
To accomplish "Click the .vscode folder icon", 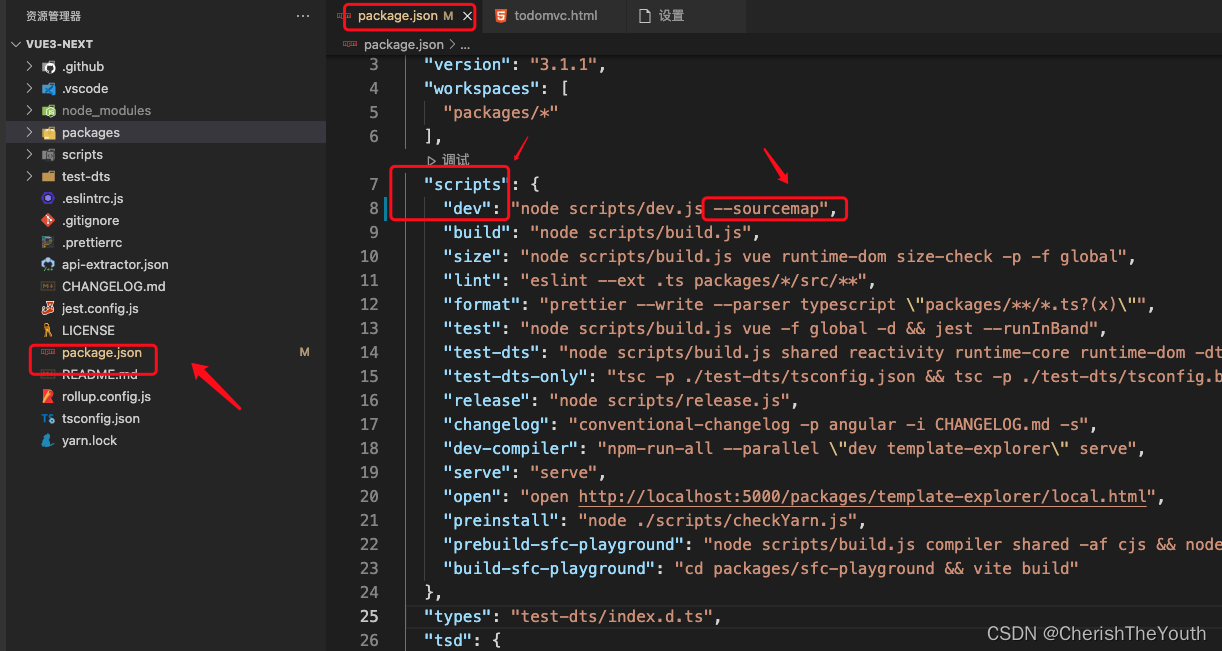I will tap(49, 88).
